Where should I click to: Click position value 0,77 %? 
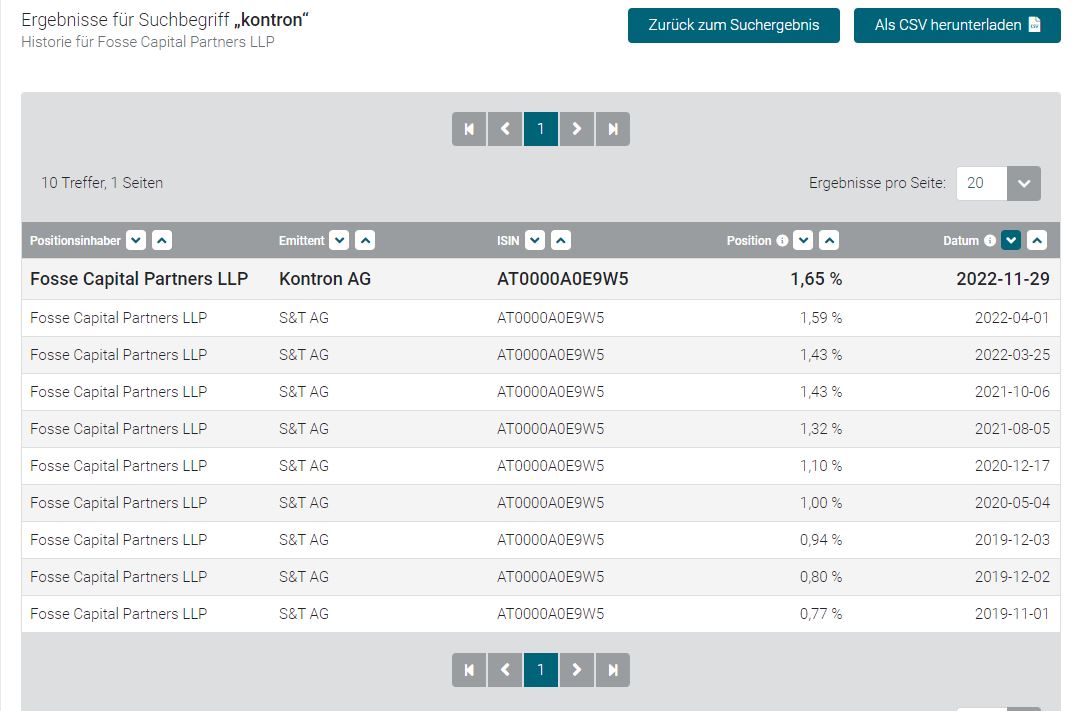point(821,614)
